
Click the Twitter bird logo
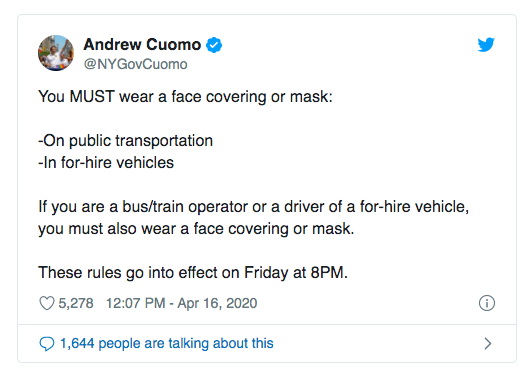coord(486,45)
